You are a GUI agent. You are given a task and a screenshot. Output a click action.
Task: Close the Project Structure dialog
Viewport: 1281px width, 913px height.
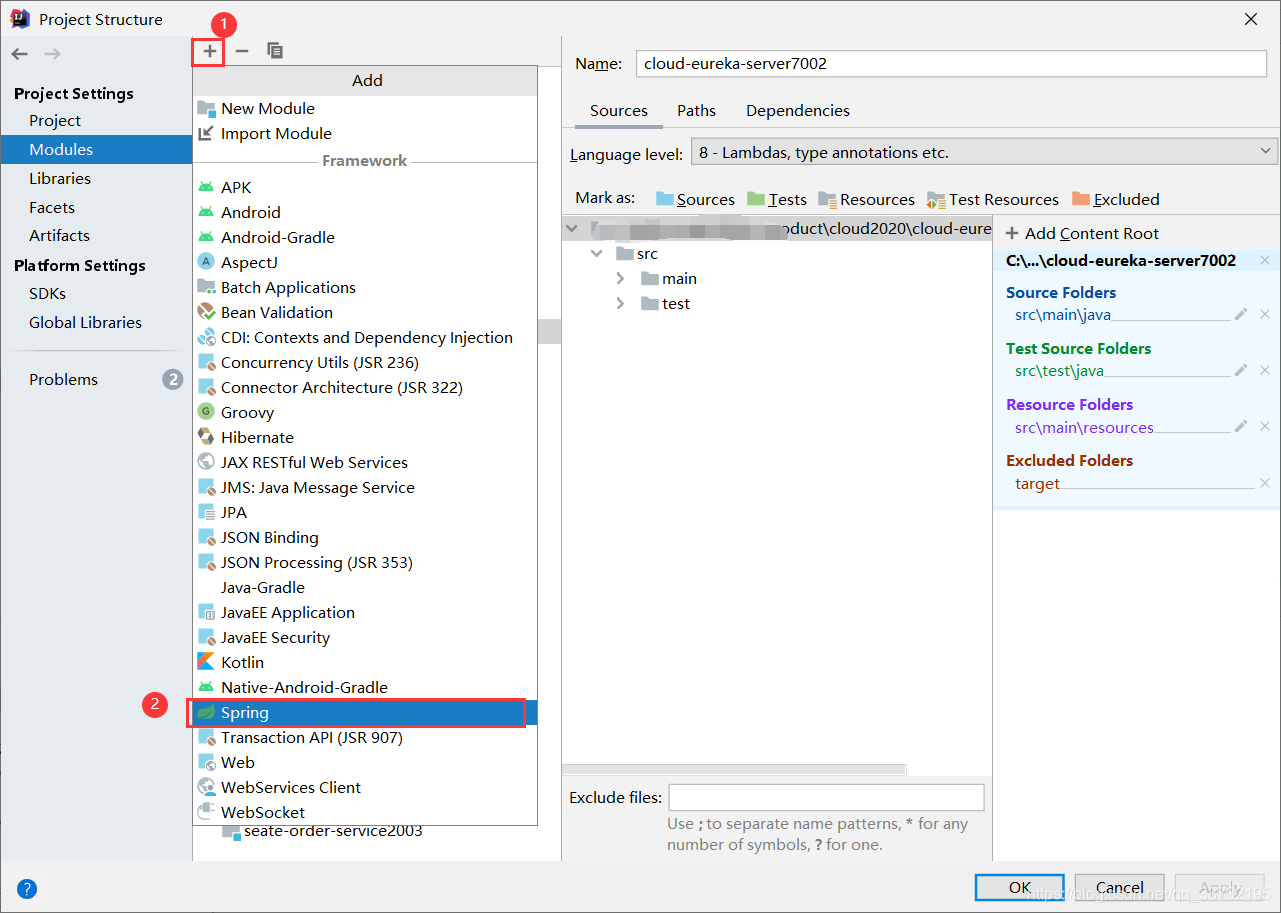(x=1251, y=18)
